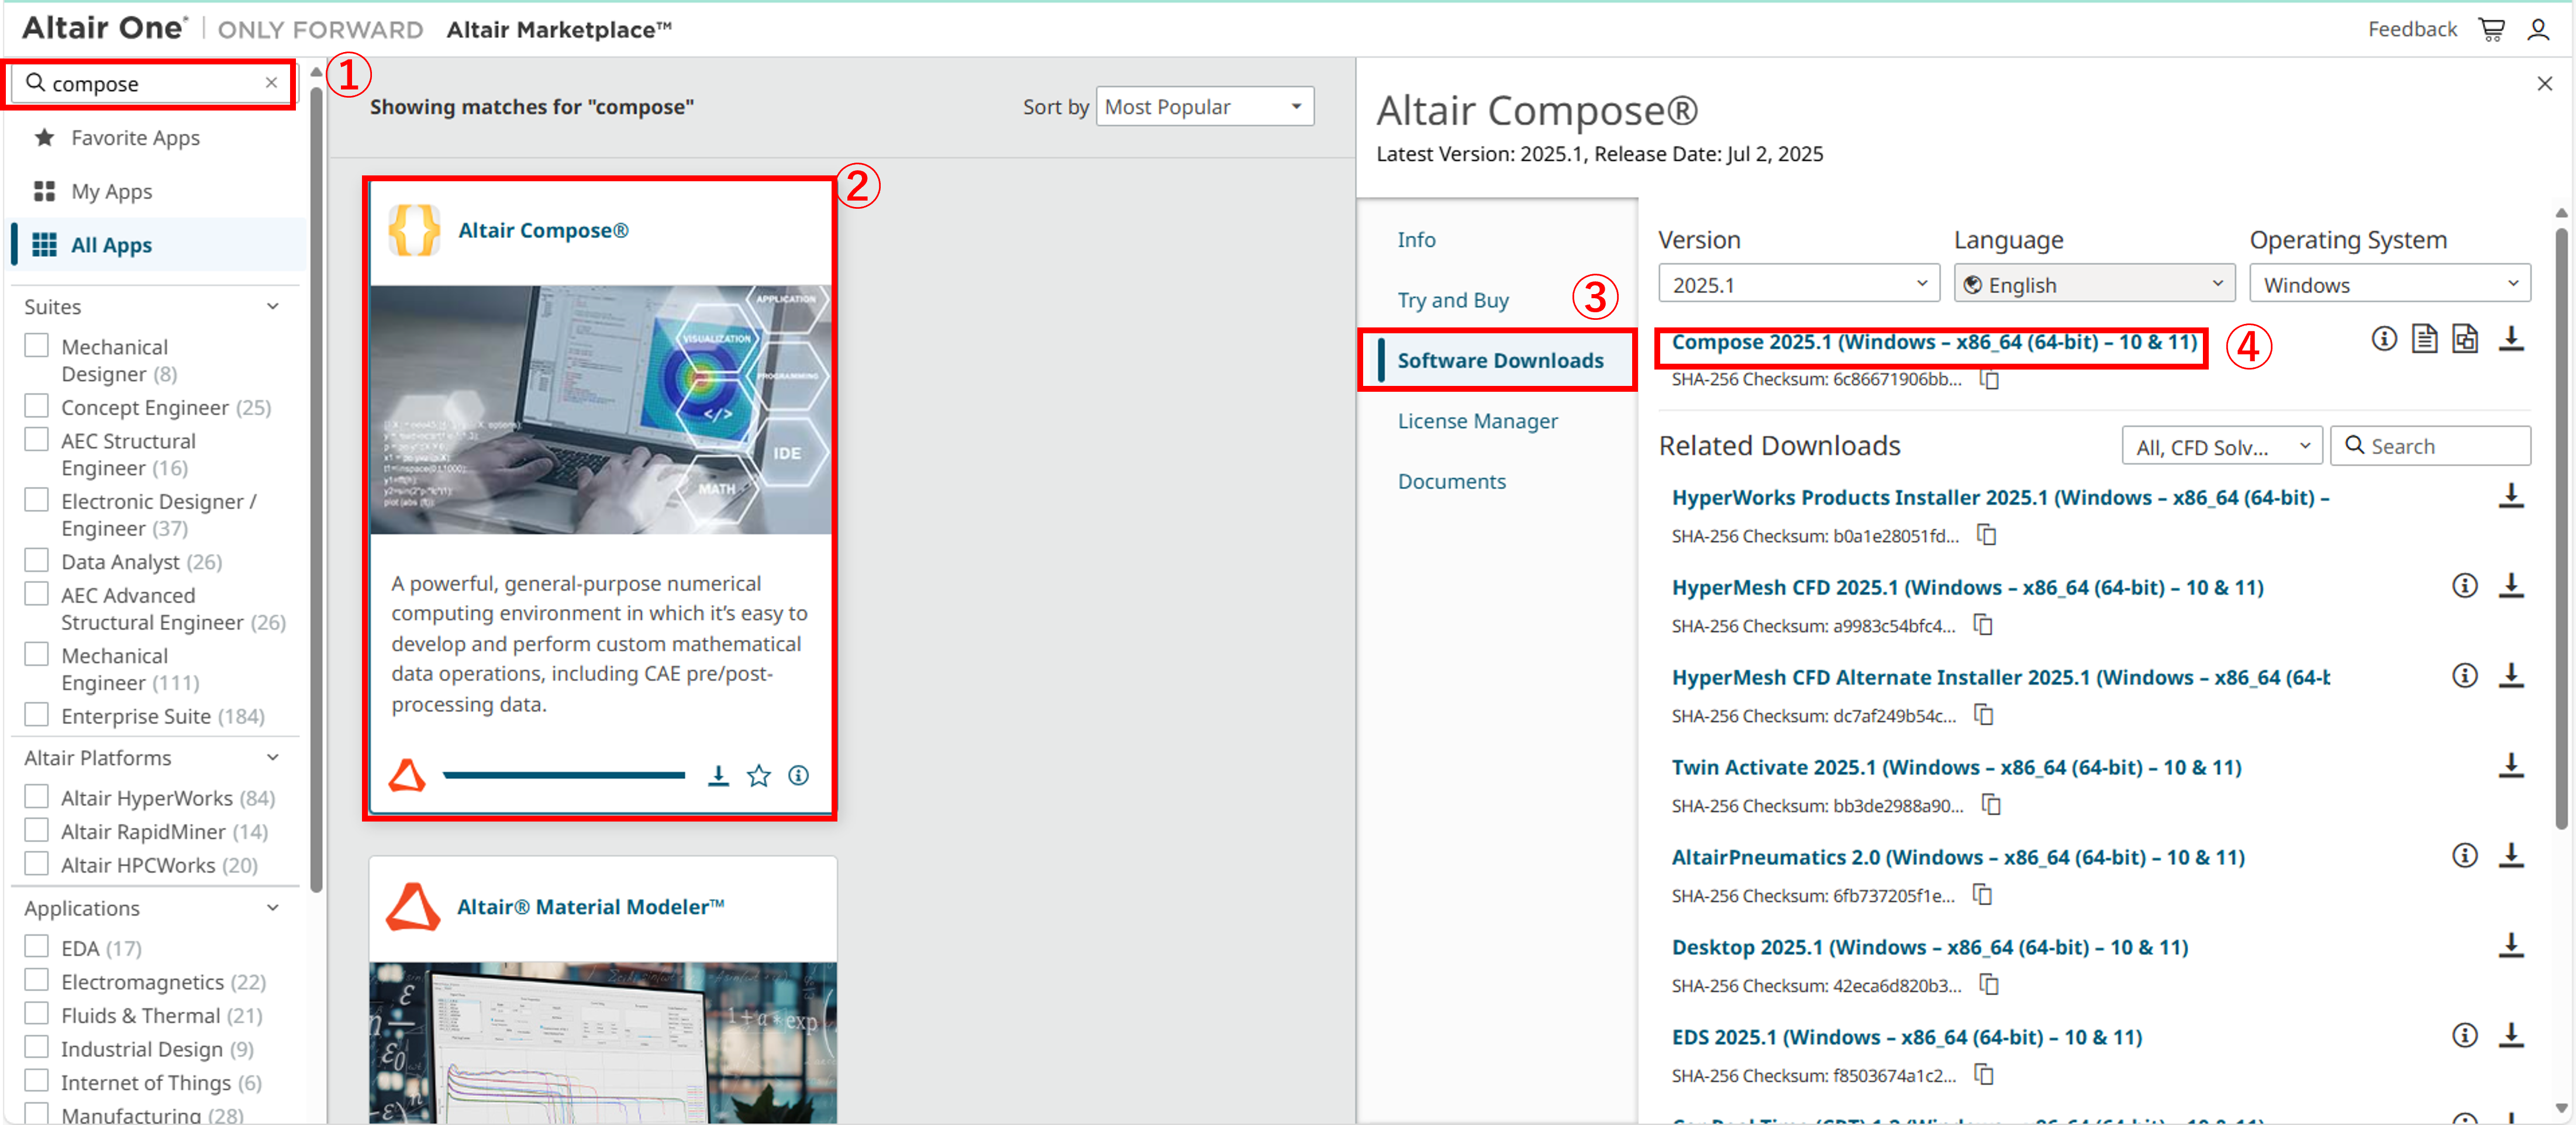2576x1125 pixels.
Task: Open the Desktop 2025.1 Windows download link
Action: pyautogui.click(x=1929, y=947)
